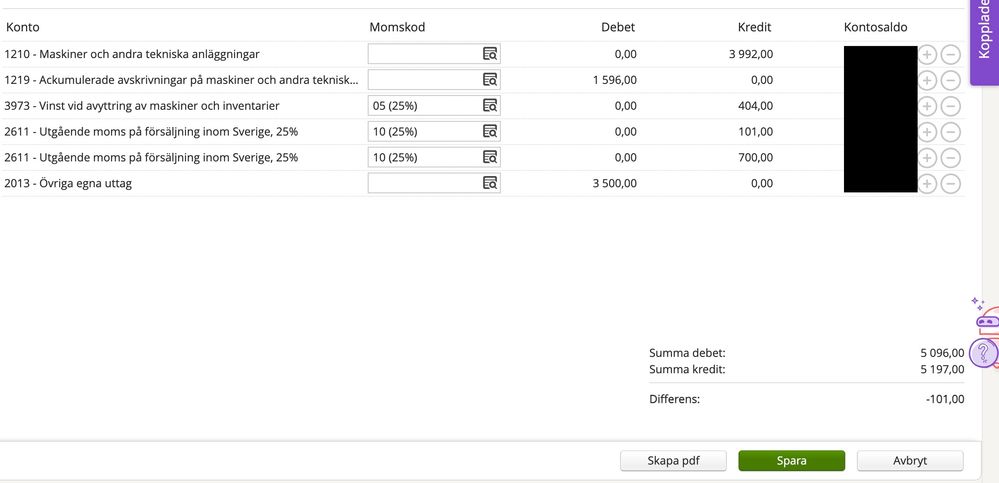Image resolution: width=999 pixels, height=483 pixels.
Task: Click the Spara button
Action: pos(791,461)
